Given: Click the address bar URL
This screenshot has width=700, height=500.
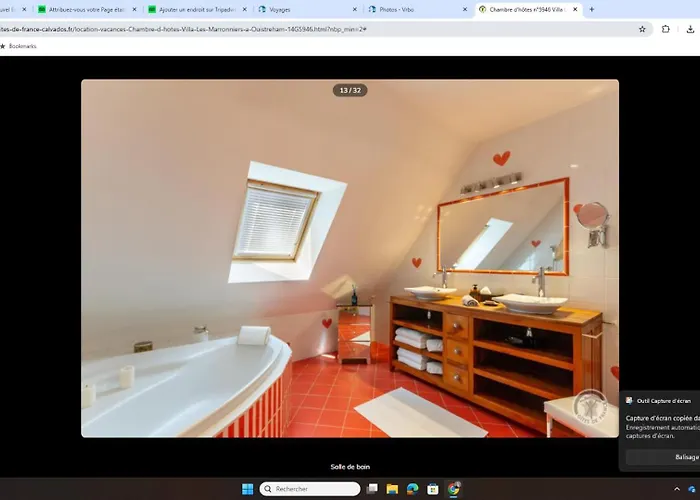Looking at the screenshot, I should tap(183, 29).
